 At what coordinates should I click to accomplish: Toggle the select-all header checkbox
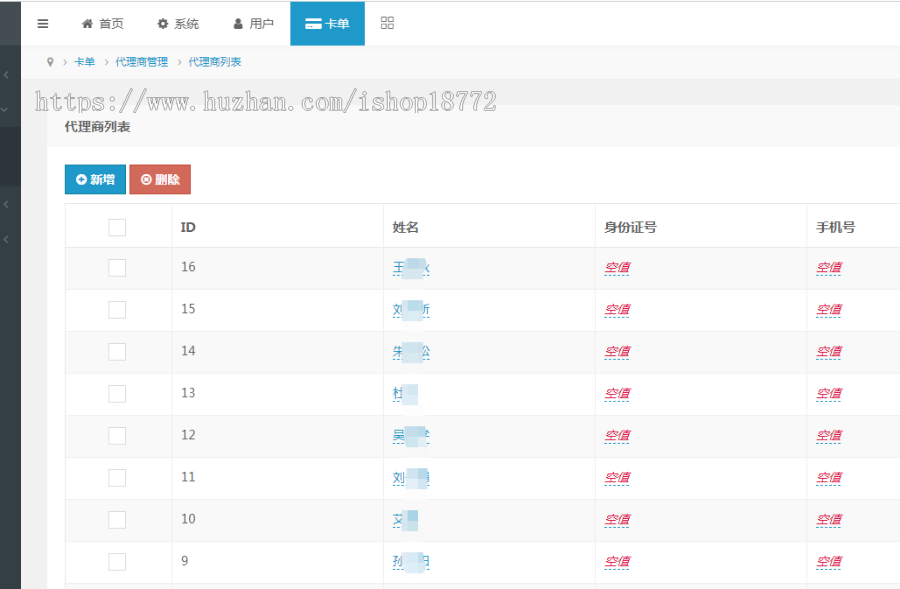(x=117, y=227)
